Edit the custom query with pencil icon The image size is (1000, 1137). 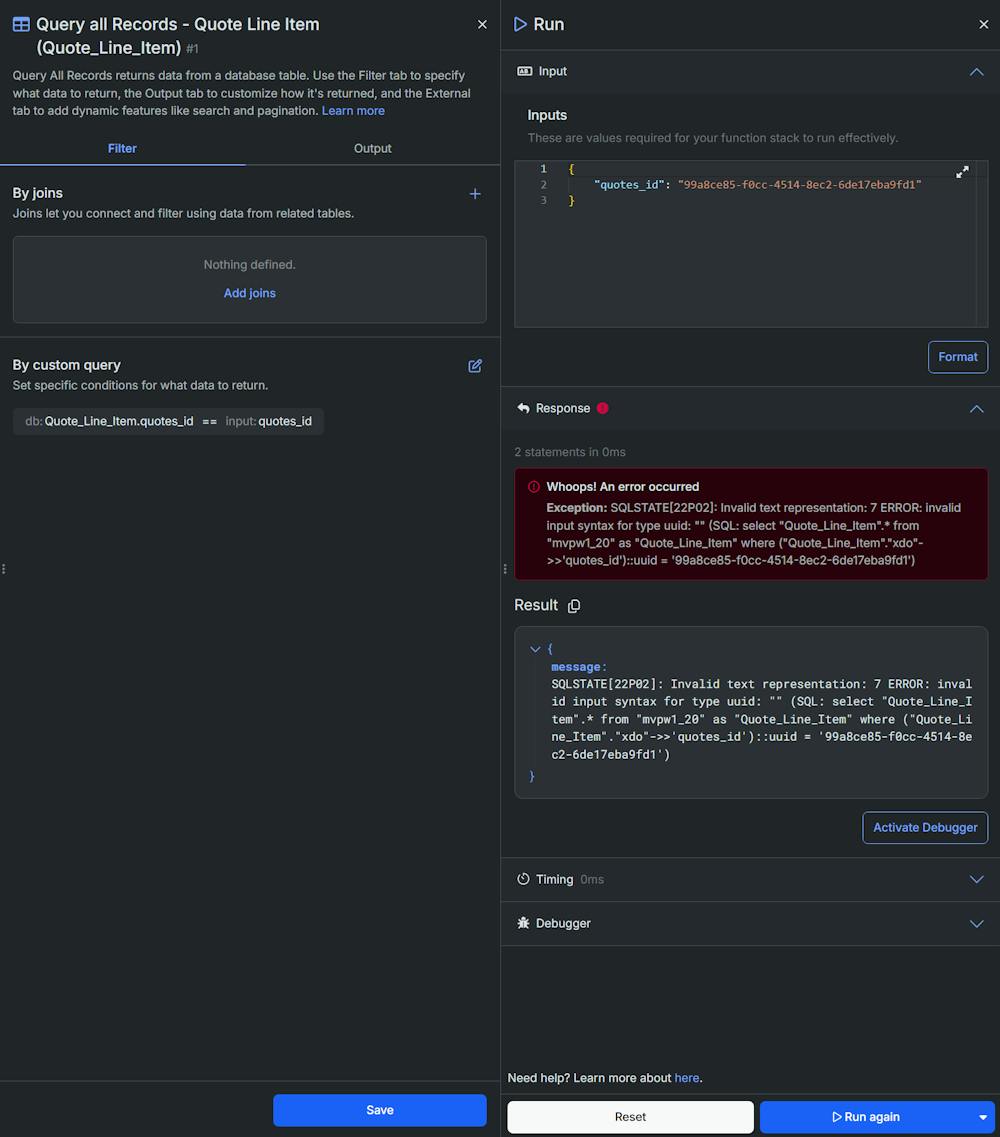[475, 365]
